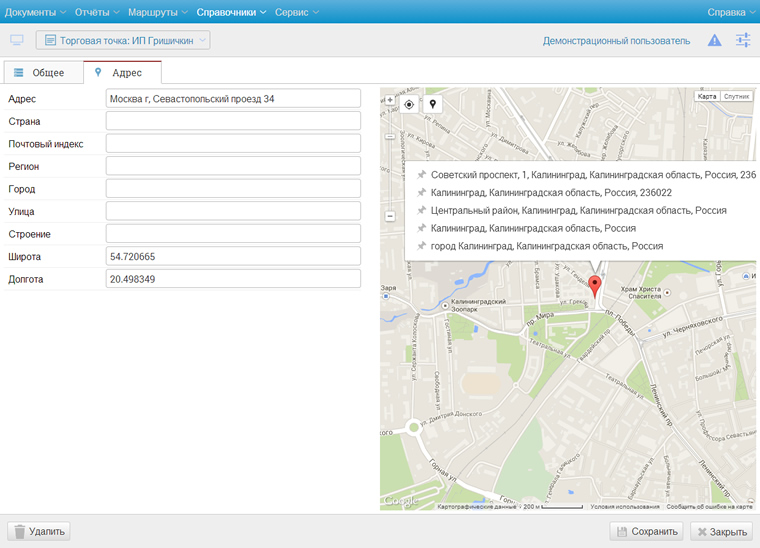
Task: Click the map zoom slider track
Action: pyautogui.click(x=390, y=158)
